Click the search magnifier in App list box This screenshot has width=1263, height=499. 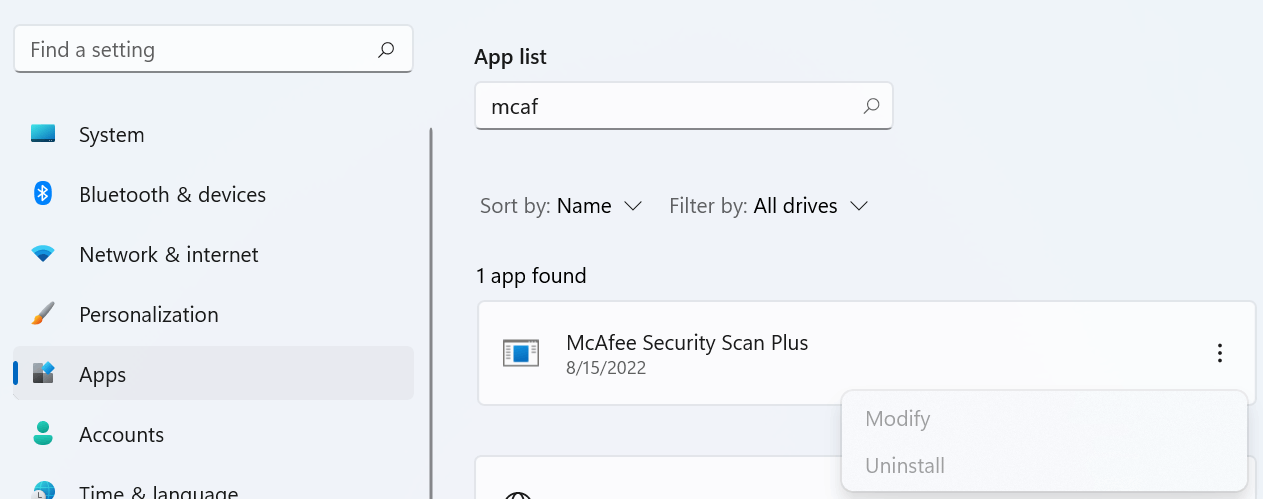871,106
